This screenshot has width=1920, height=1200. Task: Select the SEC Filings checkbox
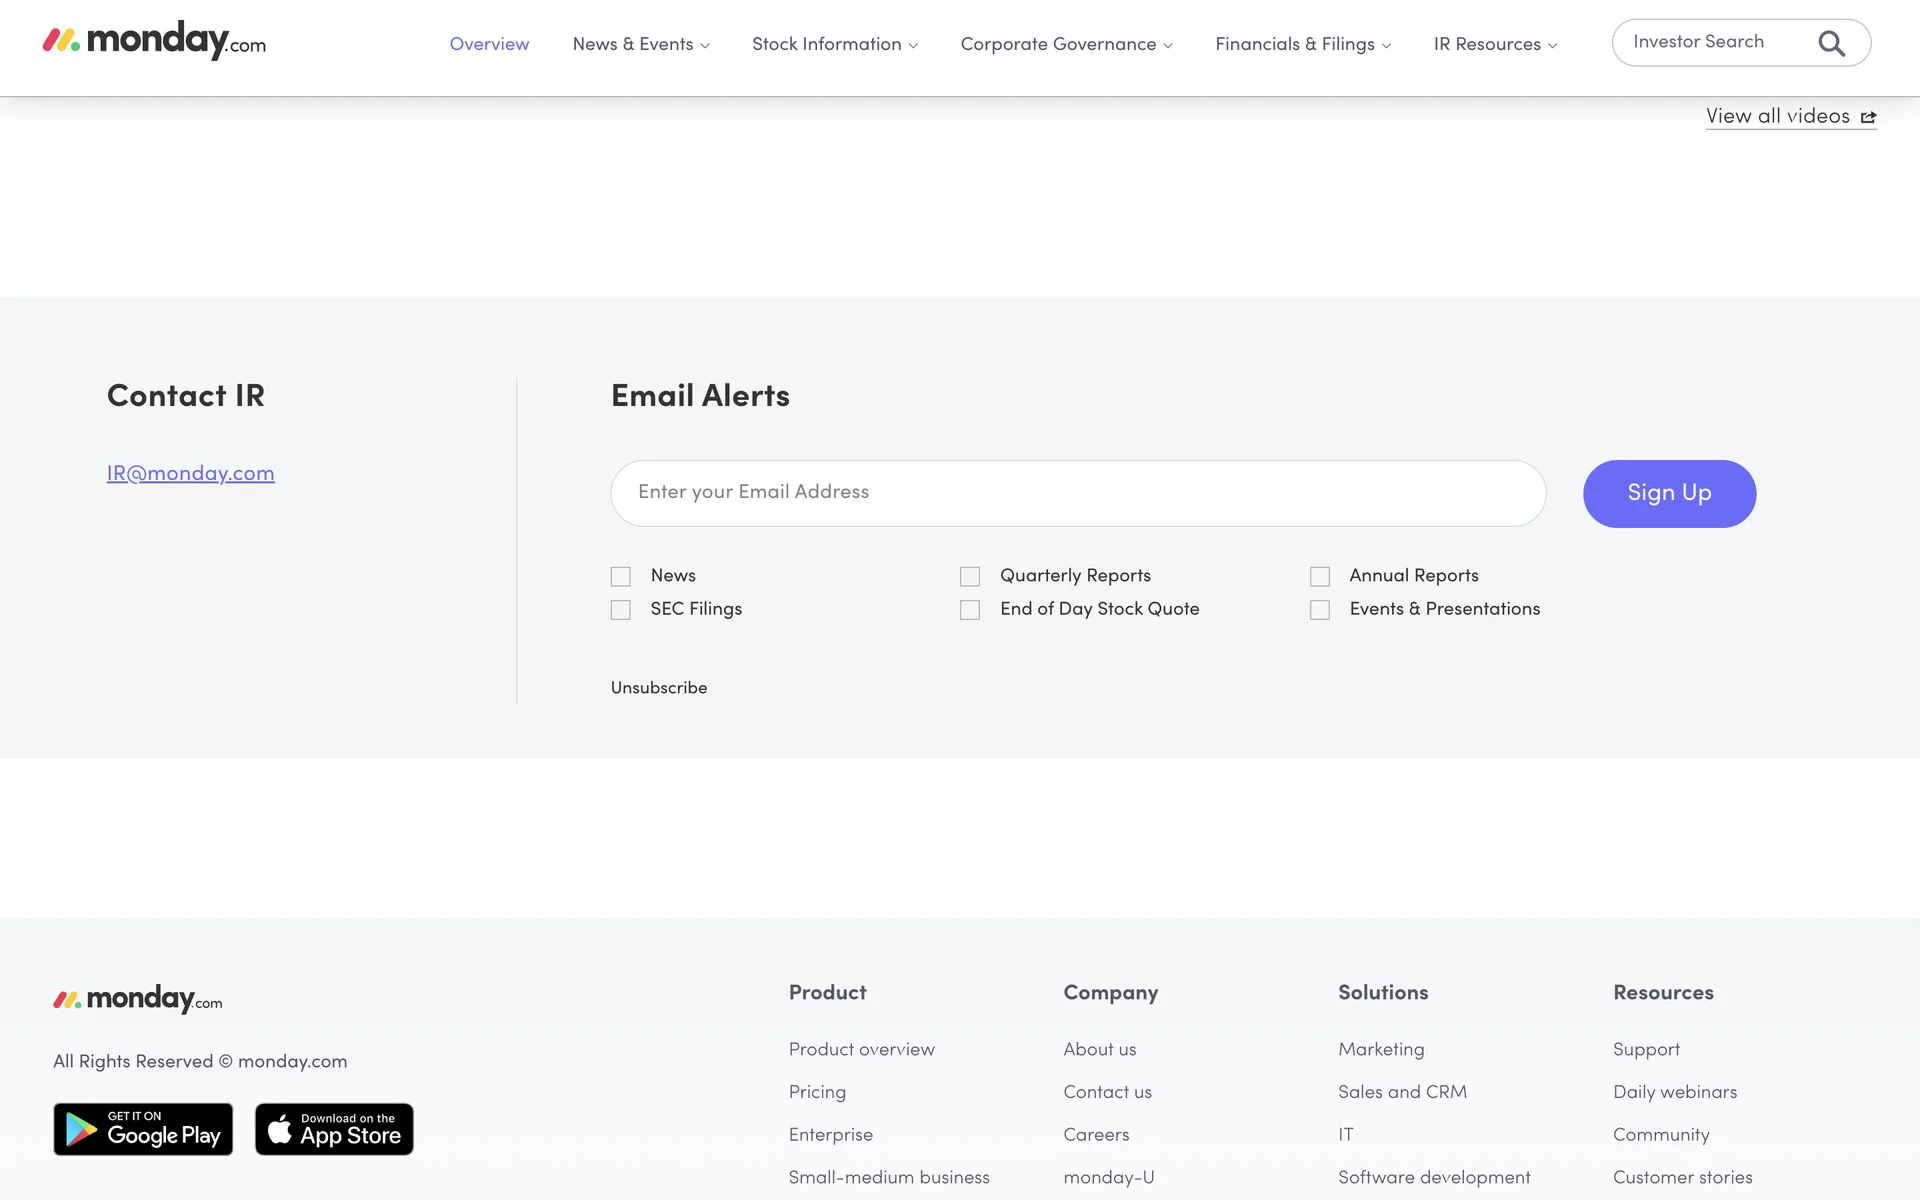(x=621, y=610)
